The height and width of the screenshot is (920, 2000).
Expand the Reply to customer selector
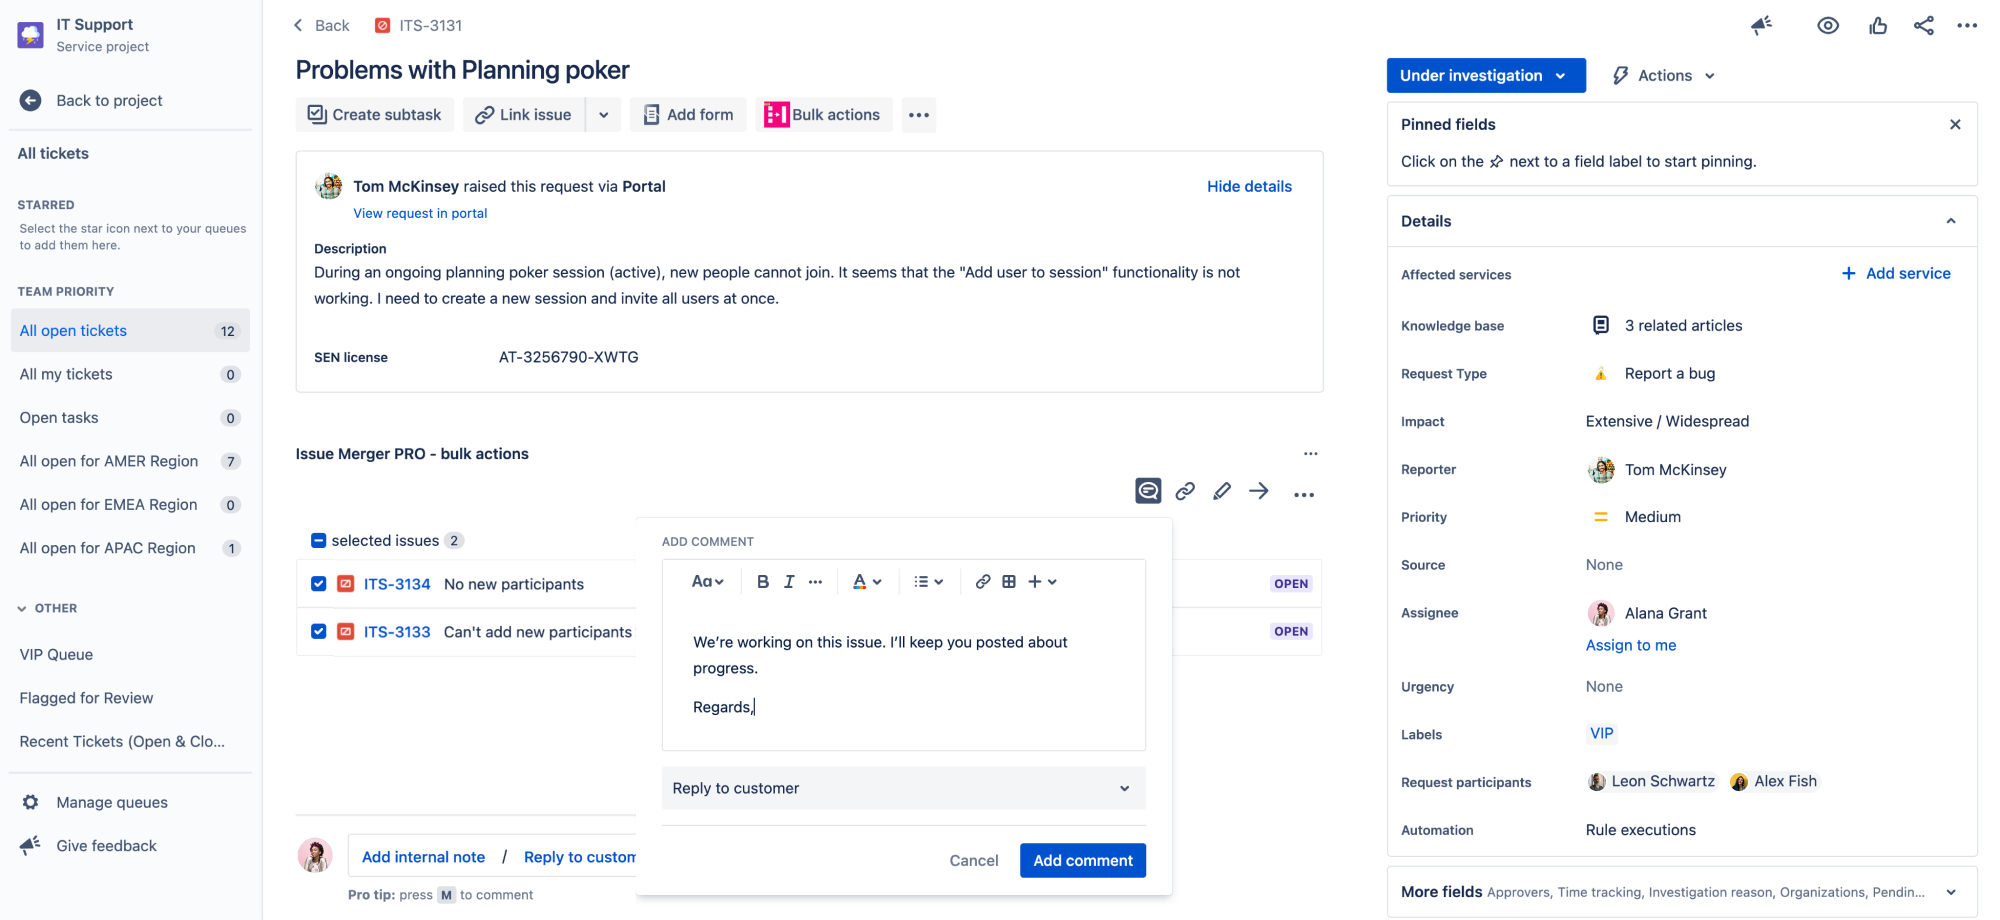(1123, 788)
